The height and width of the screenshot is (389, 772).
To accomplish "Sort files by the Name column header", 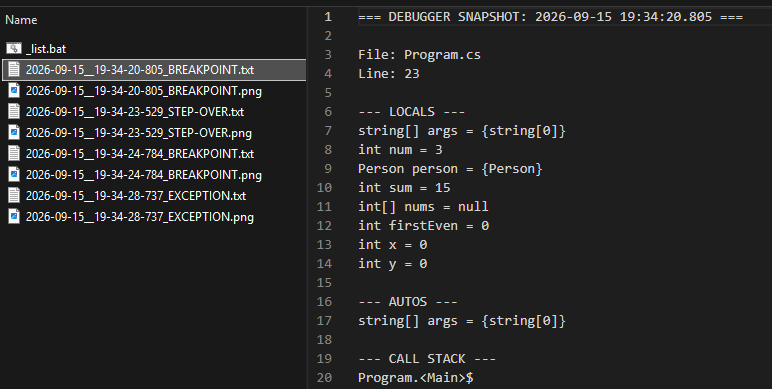I will click(x=21, y=20).
